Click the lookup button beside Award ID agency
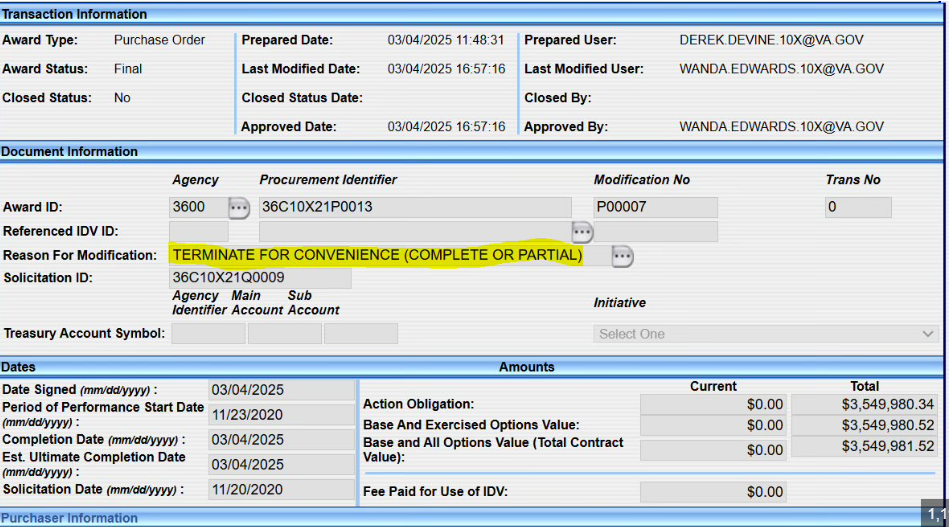This screenshot has height=527, width=949. (238, 208)
